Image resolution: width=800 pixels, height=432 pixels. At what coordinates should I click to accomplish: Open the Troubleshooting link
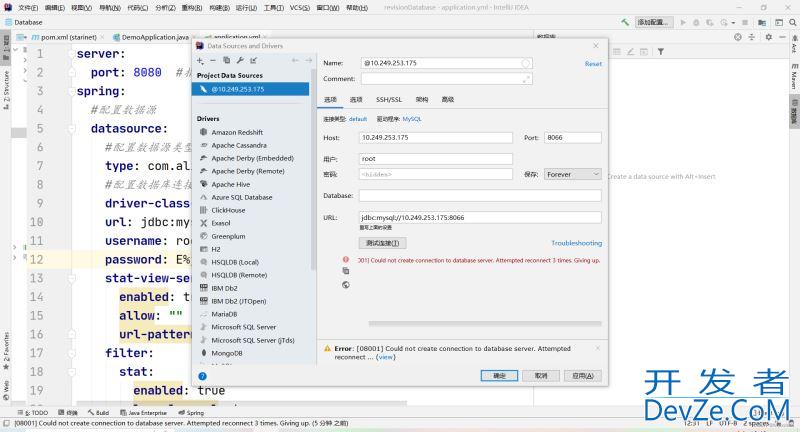click(577, 243)
